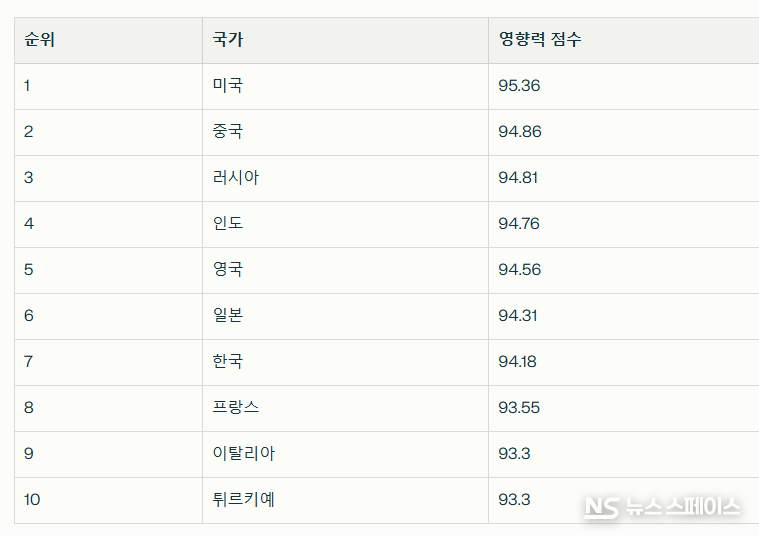The image size is (759, 536).
Task: Click the 러시아 cell
Action: pos(235,178)
